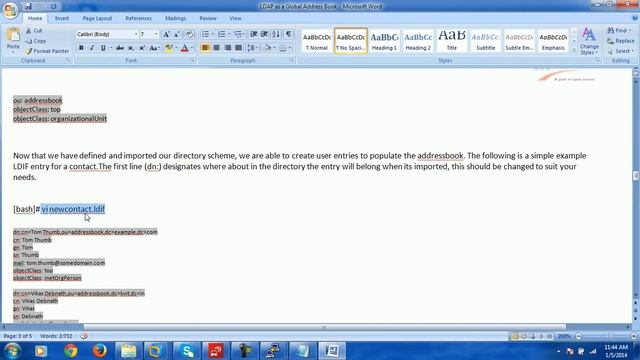Open Change Styles menu

tap(589, 41)
